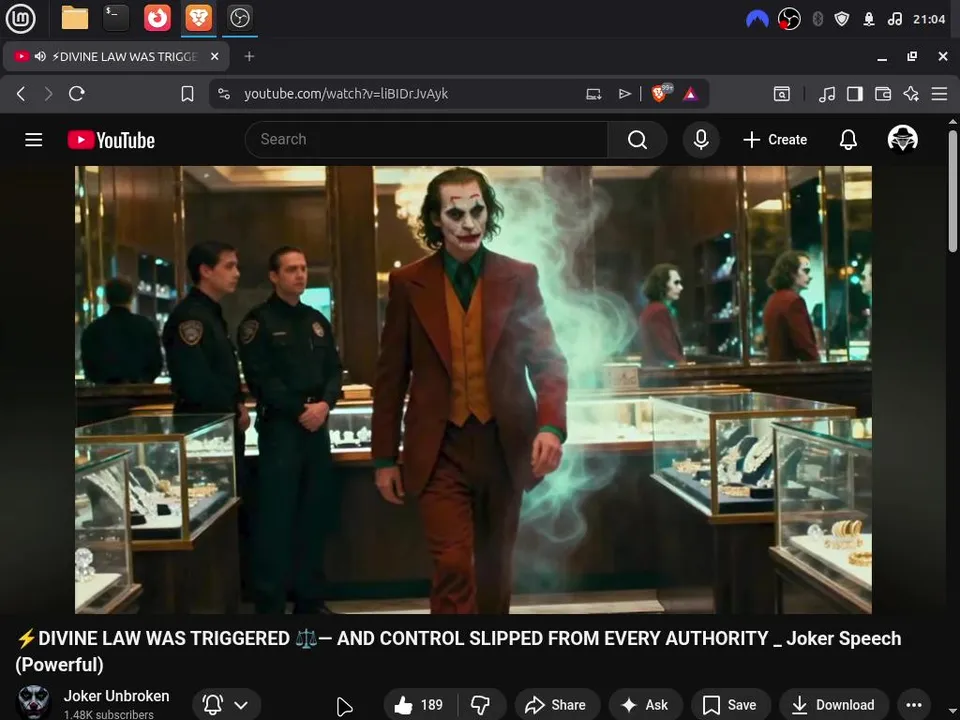Switch to the Brave browser in the panel

198,18
